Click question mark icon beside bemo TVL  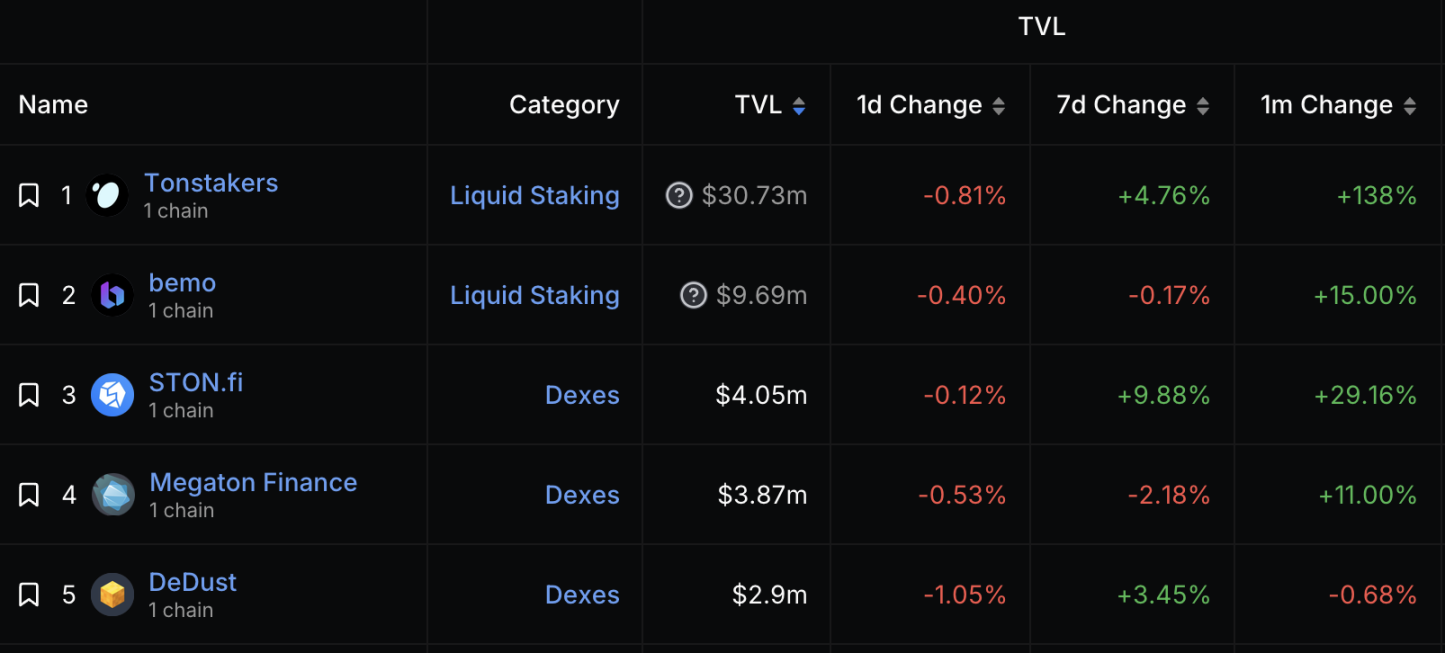(x=693, y=295)
